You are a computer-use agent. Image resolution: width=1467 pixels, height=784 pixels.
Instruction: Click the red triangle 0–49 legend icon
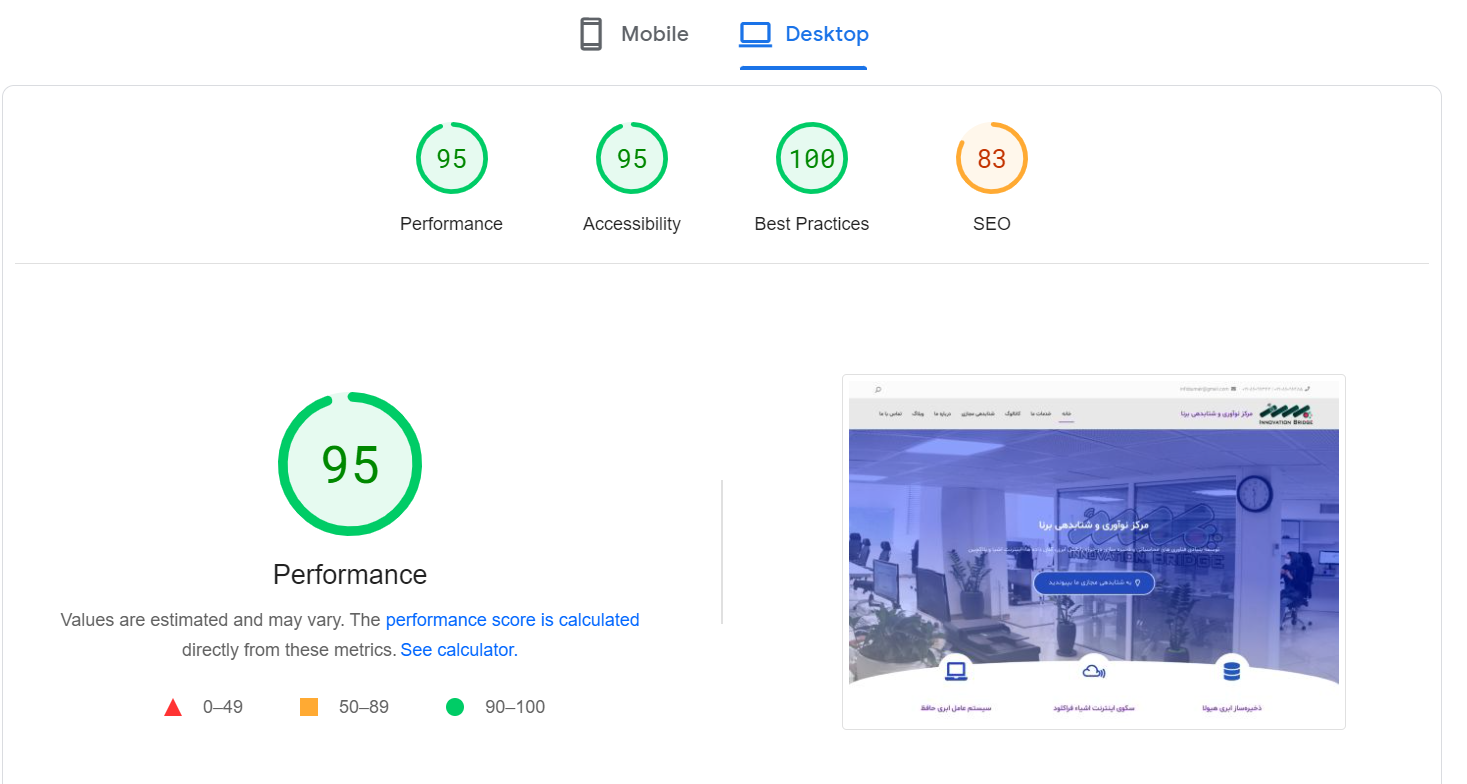tap(173, 708)
